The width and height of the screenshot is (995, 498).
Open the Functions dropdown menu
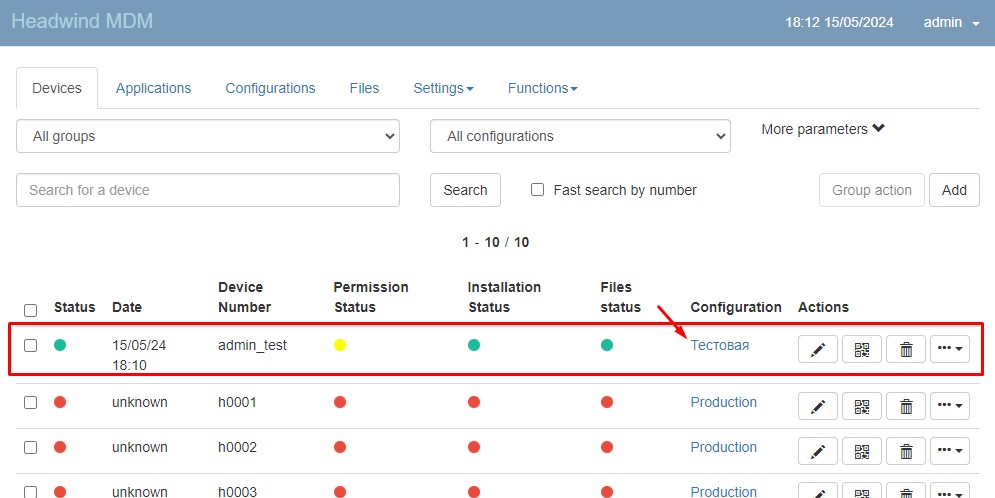pos(543,88)
